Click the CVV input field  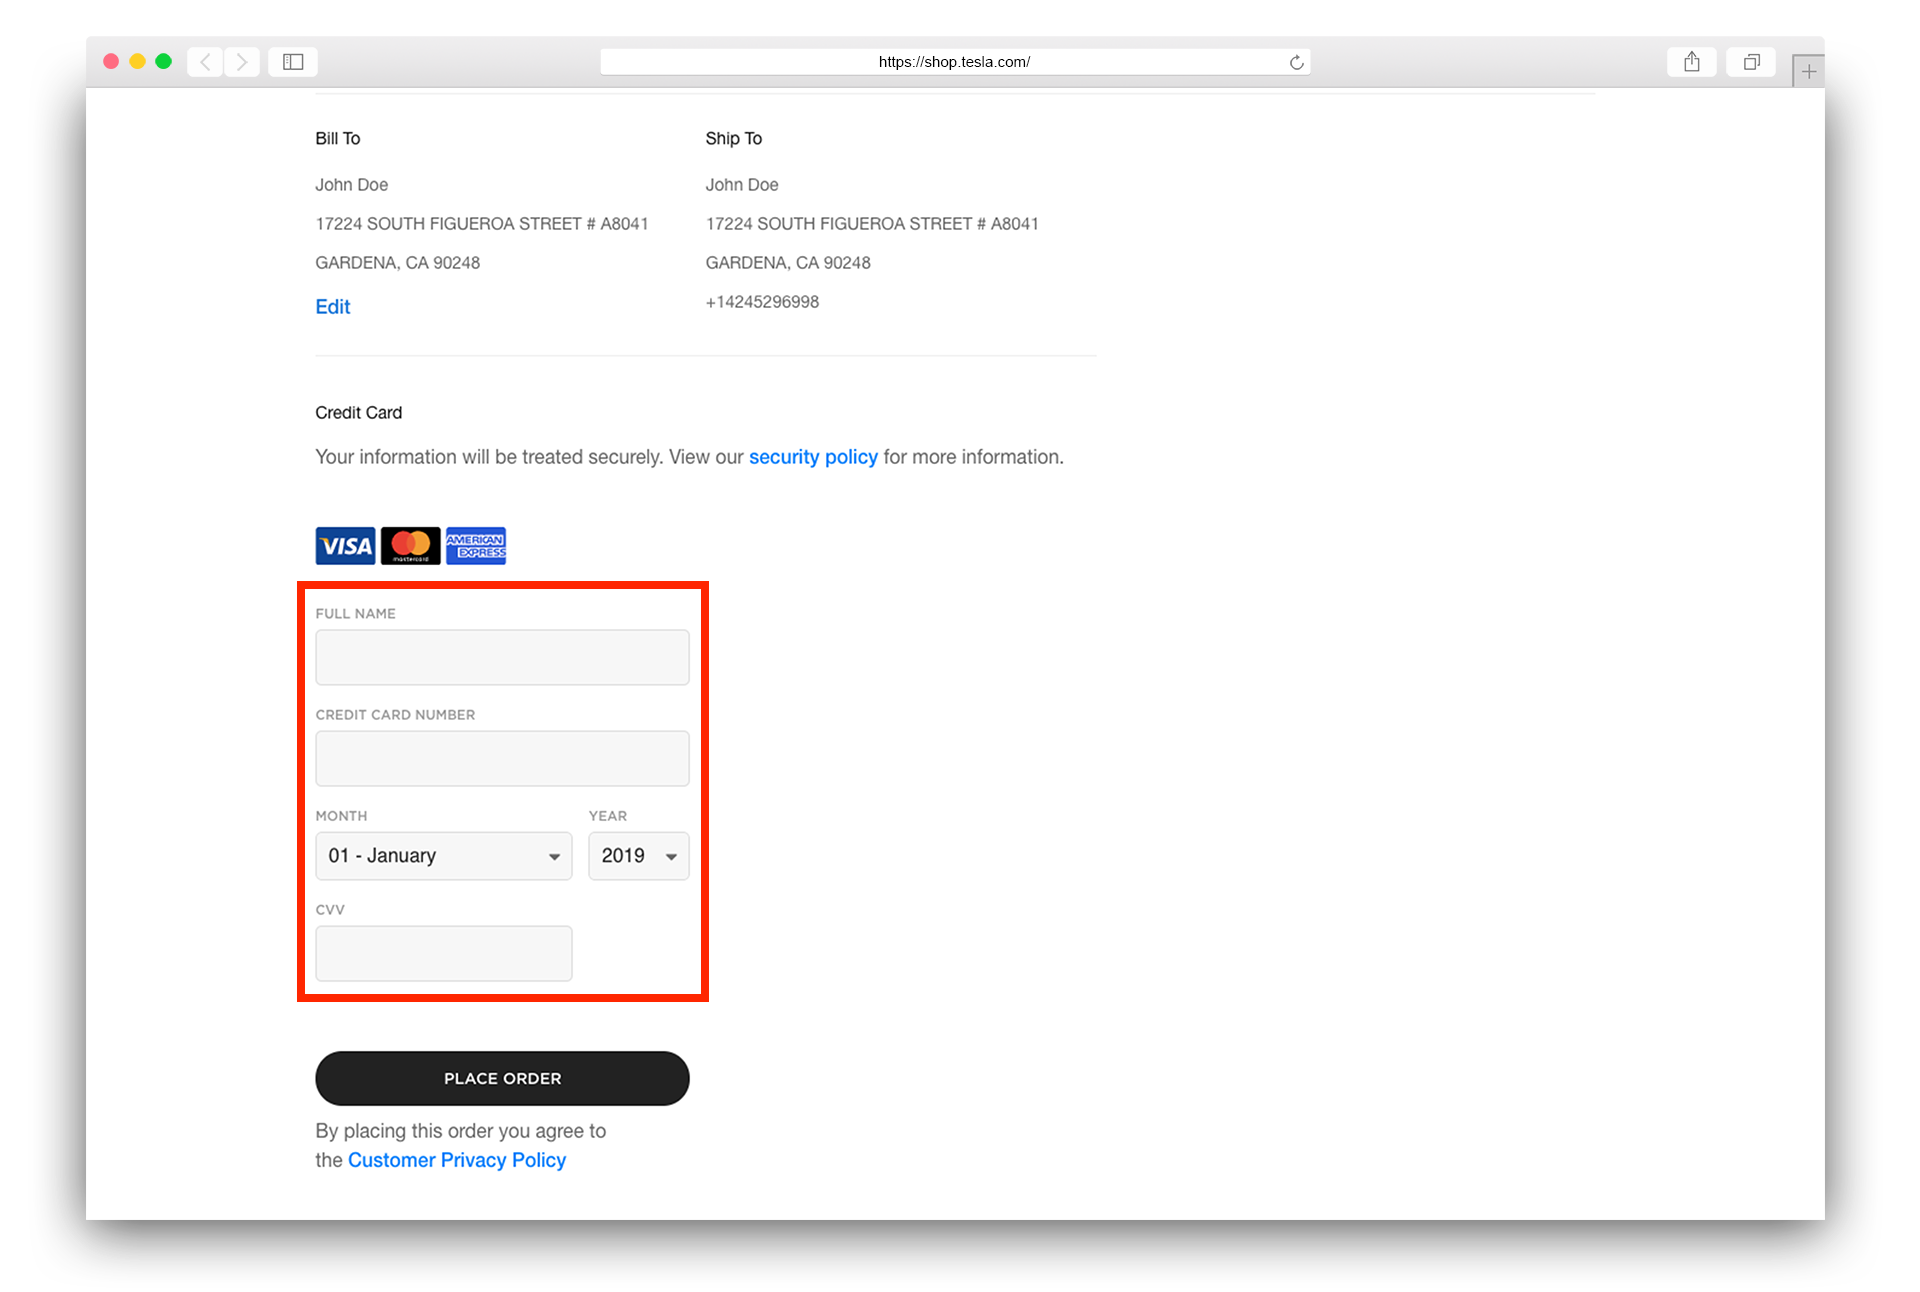coord(443,952)
